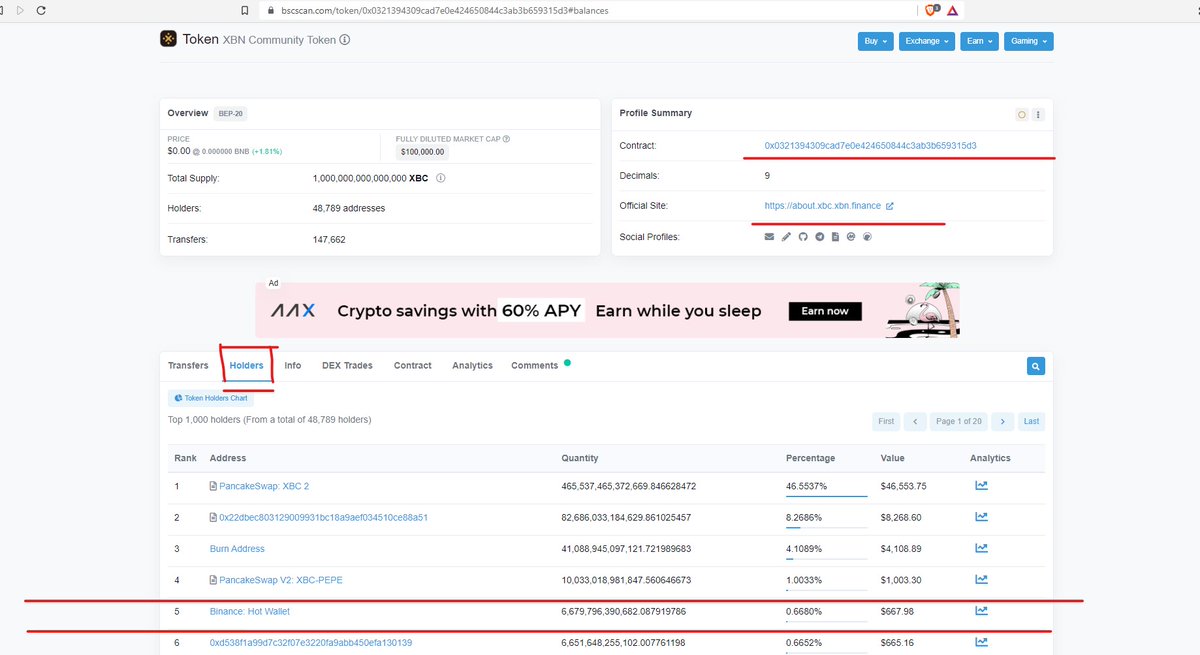This screenshot has width=1200, height=655.
Task: Click the First page button
Action: click(886, 421)
